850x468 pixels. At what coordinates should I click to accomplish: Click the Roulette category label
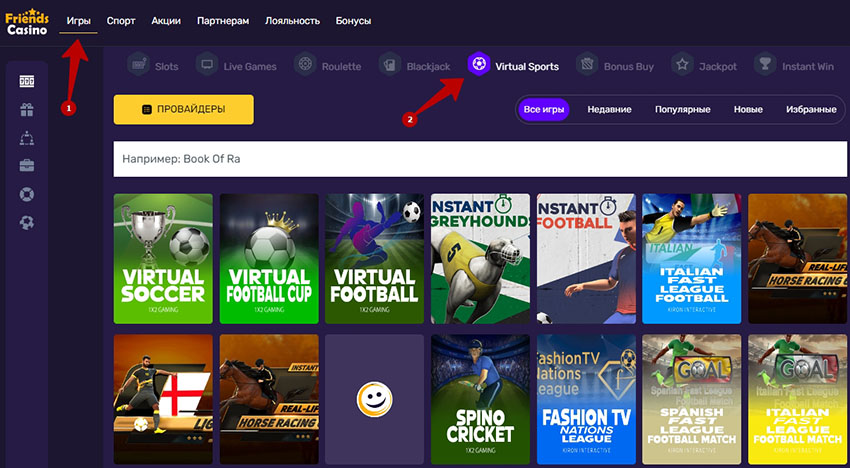pos(342,67)
